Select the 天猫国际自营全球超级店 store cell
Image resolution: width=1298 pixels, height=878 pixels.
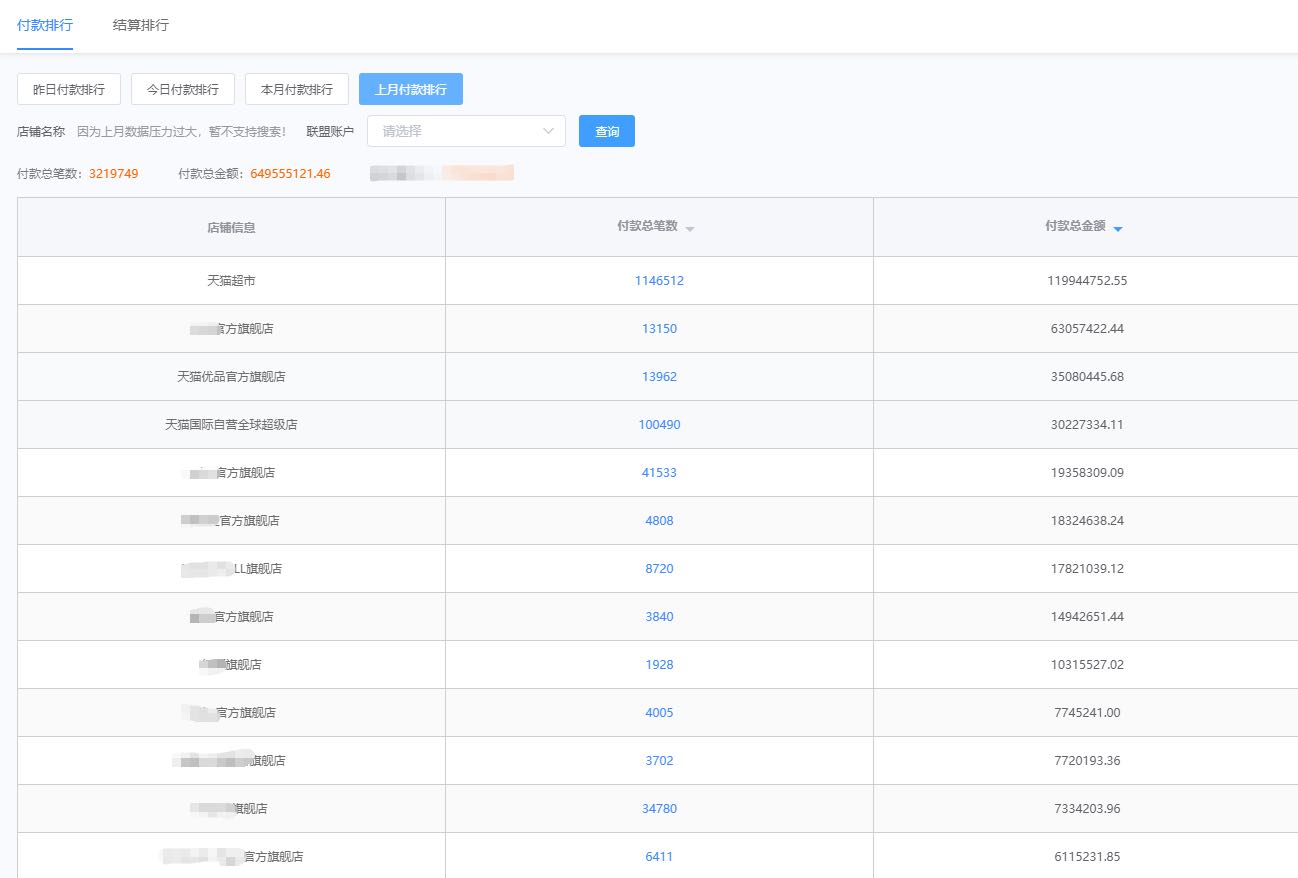coord(231,425)
